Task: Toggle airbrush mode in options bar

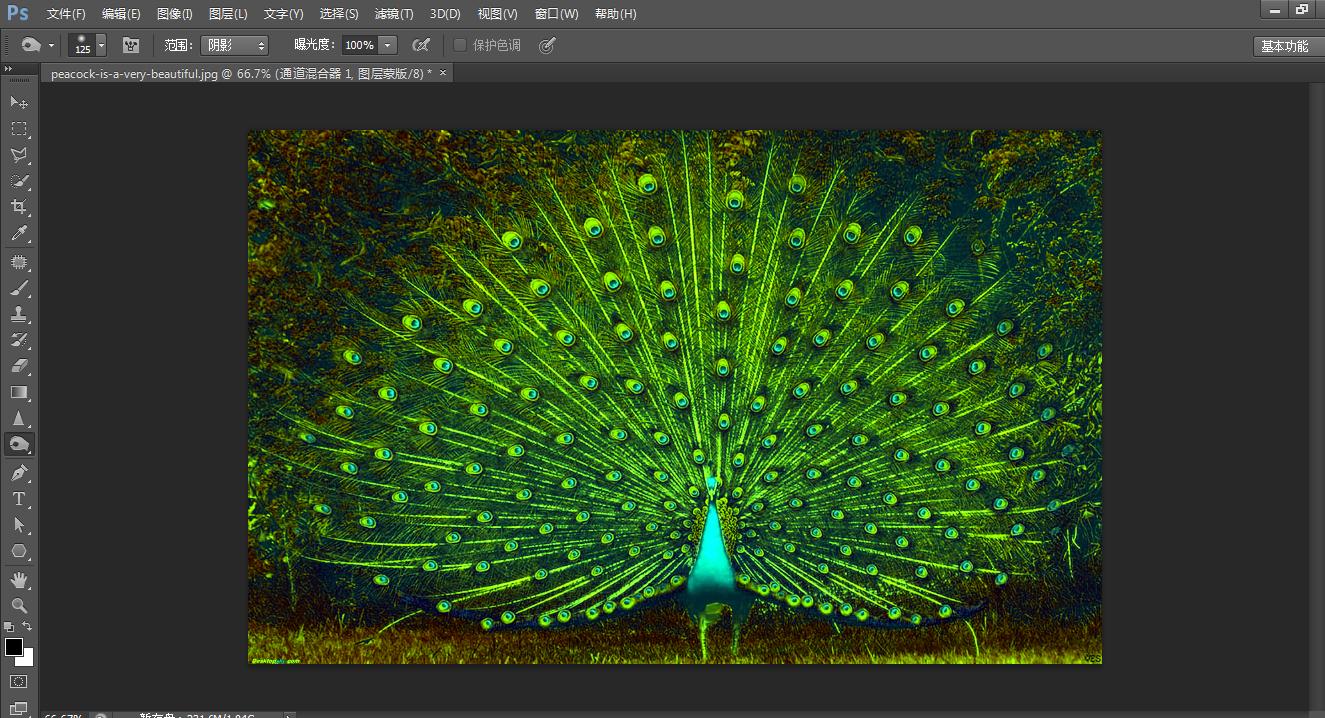Action: [421, 45]
